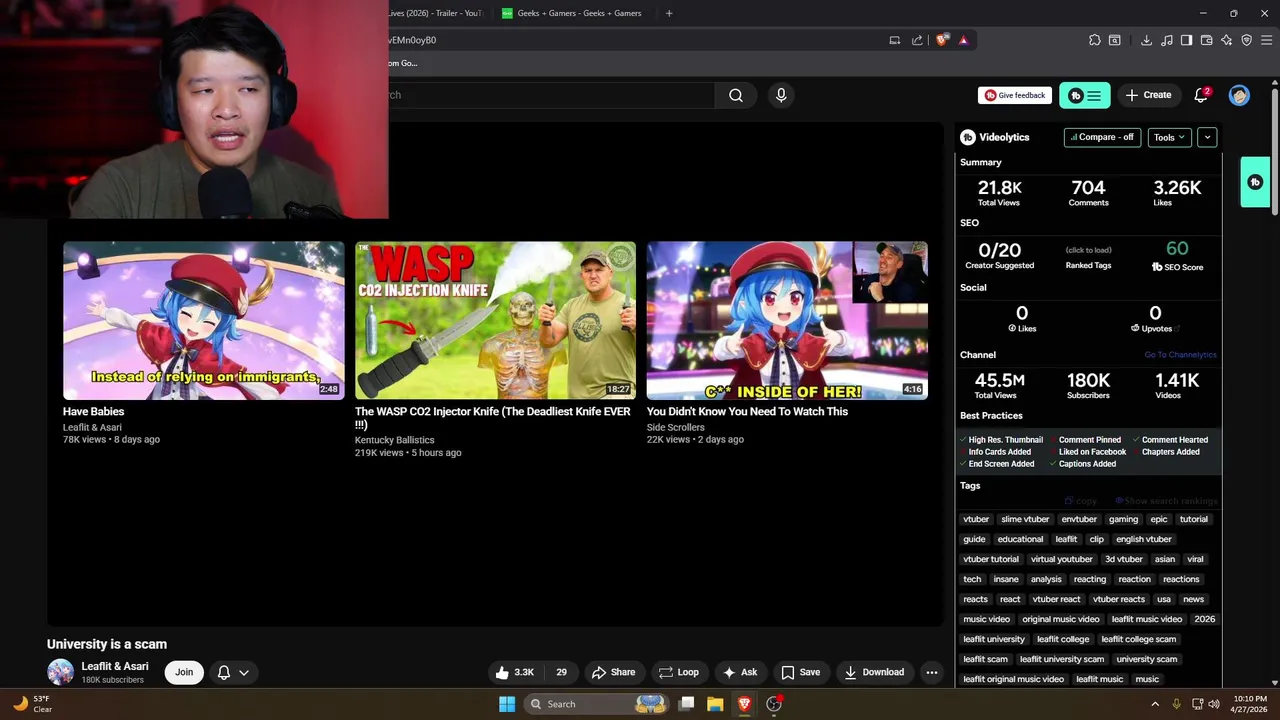Open Have Babies video thumbnail
Screen dimensions: 1280x720
(x=204, y=320)
